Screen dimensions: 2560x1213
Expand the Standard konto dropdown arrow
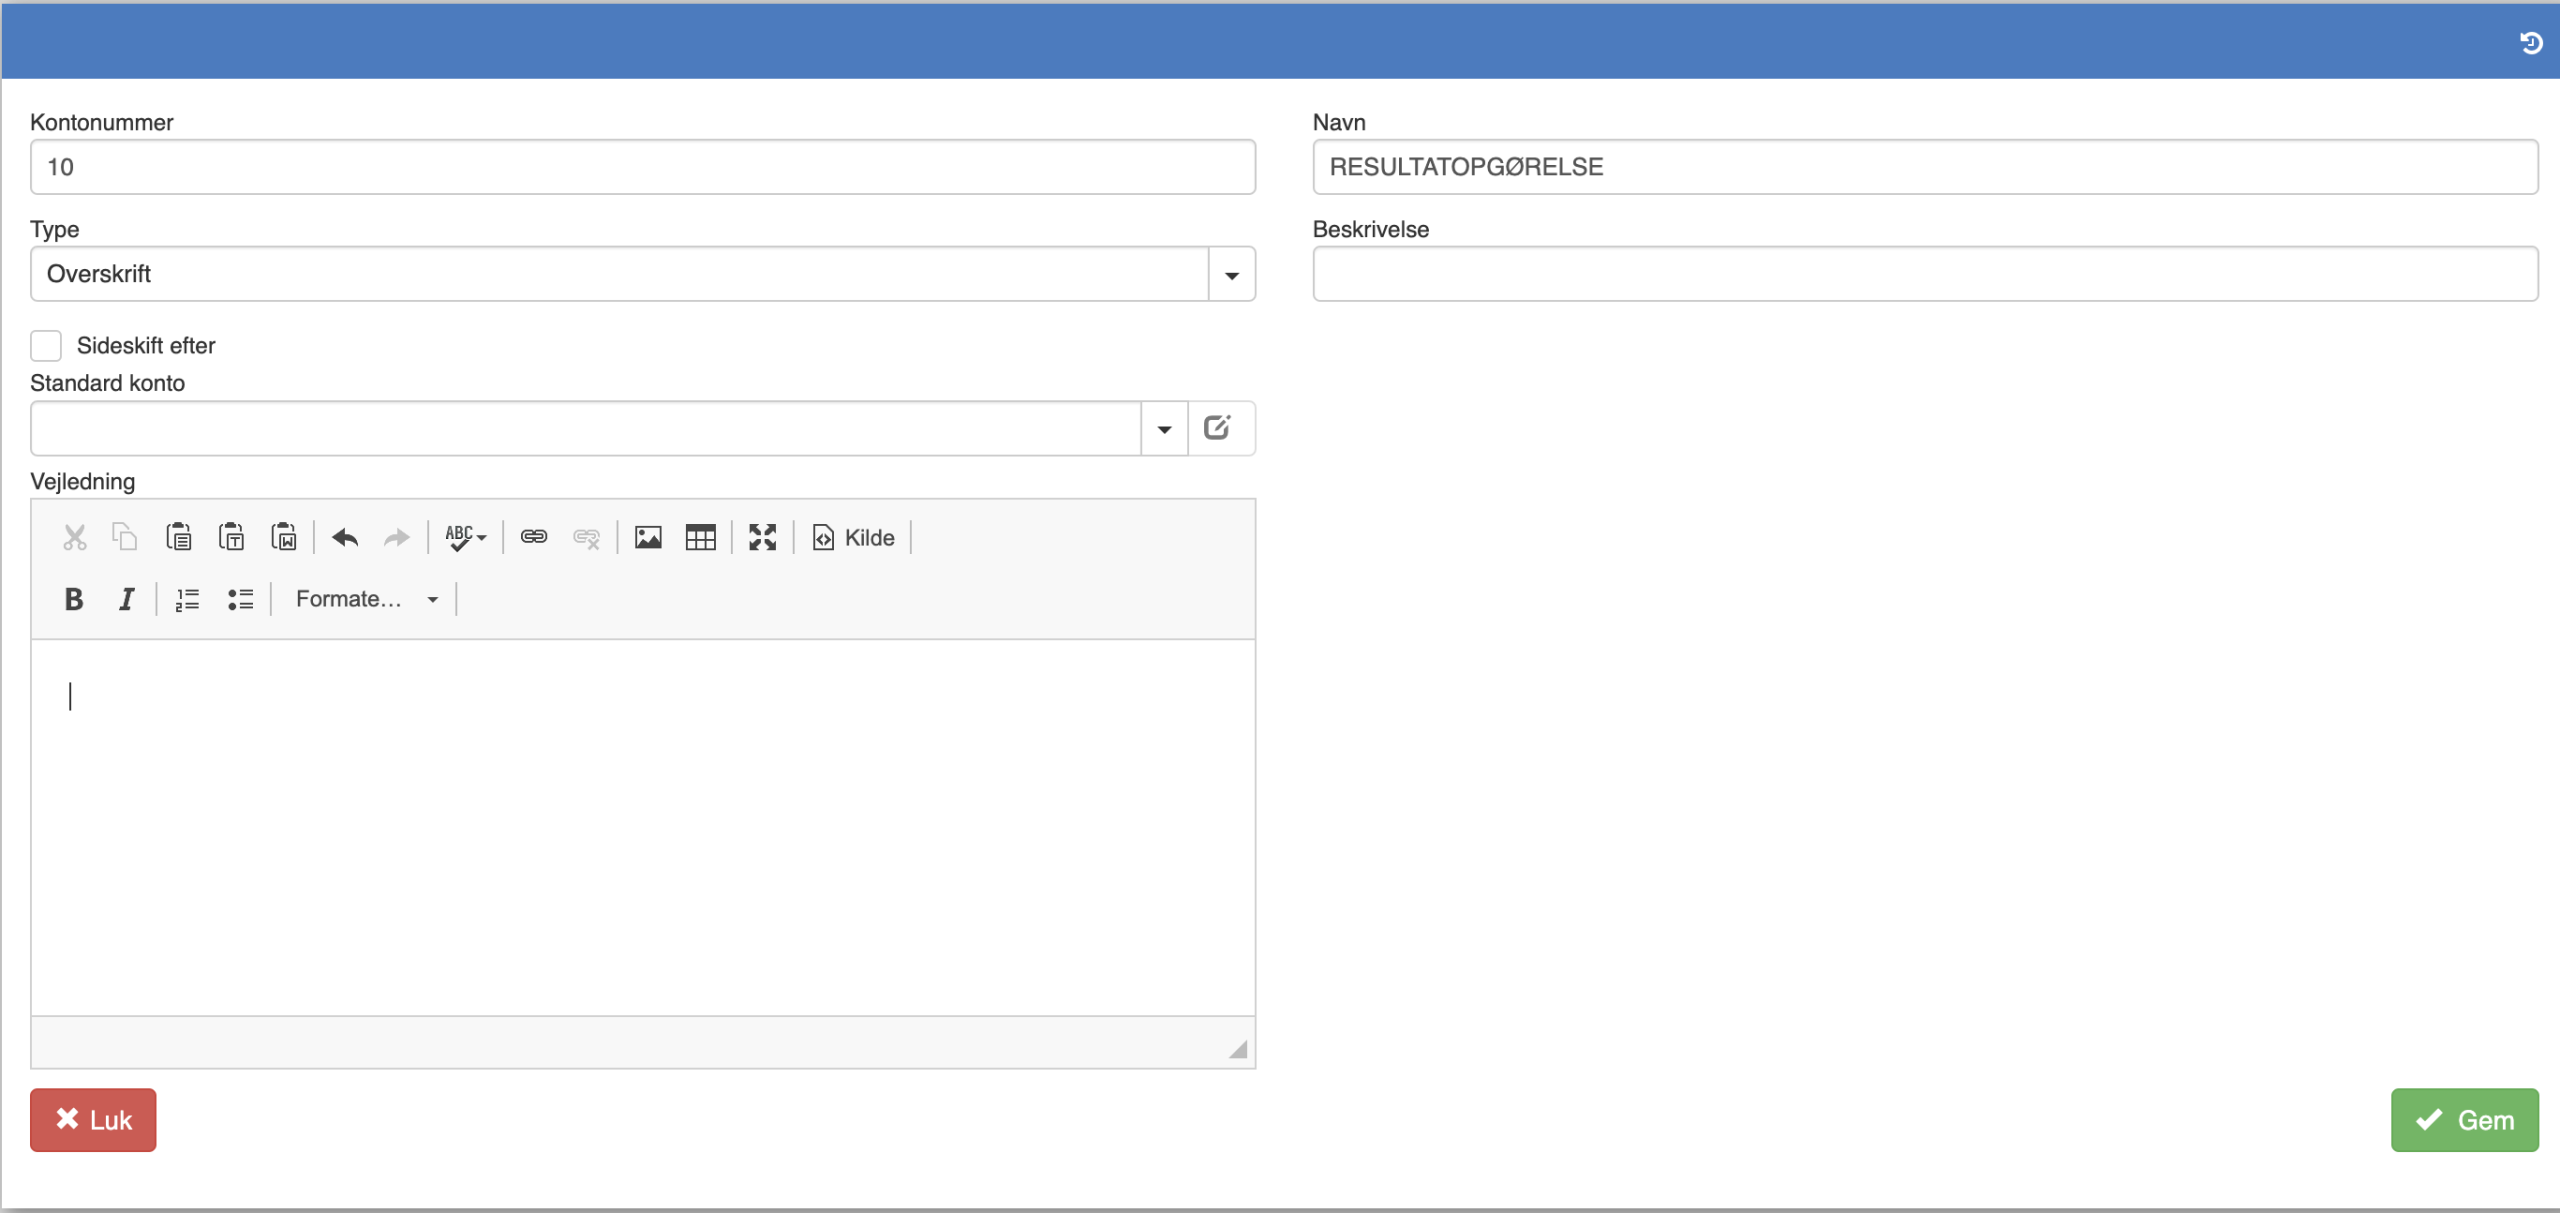[1164, 429]
